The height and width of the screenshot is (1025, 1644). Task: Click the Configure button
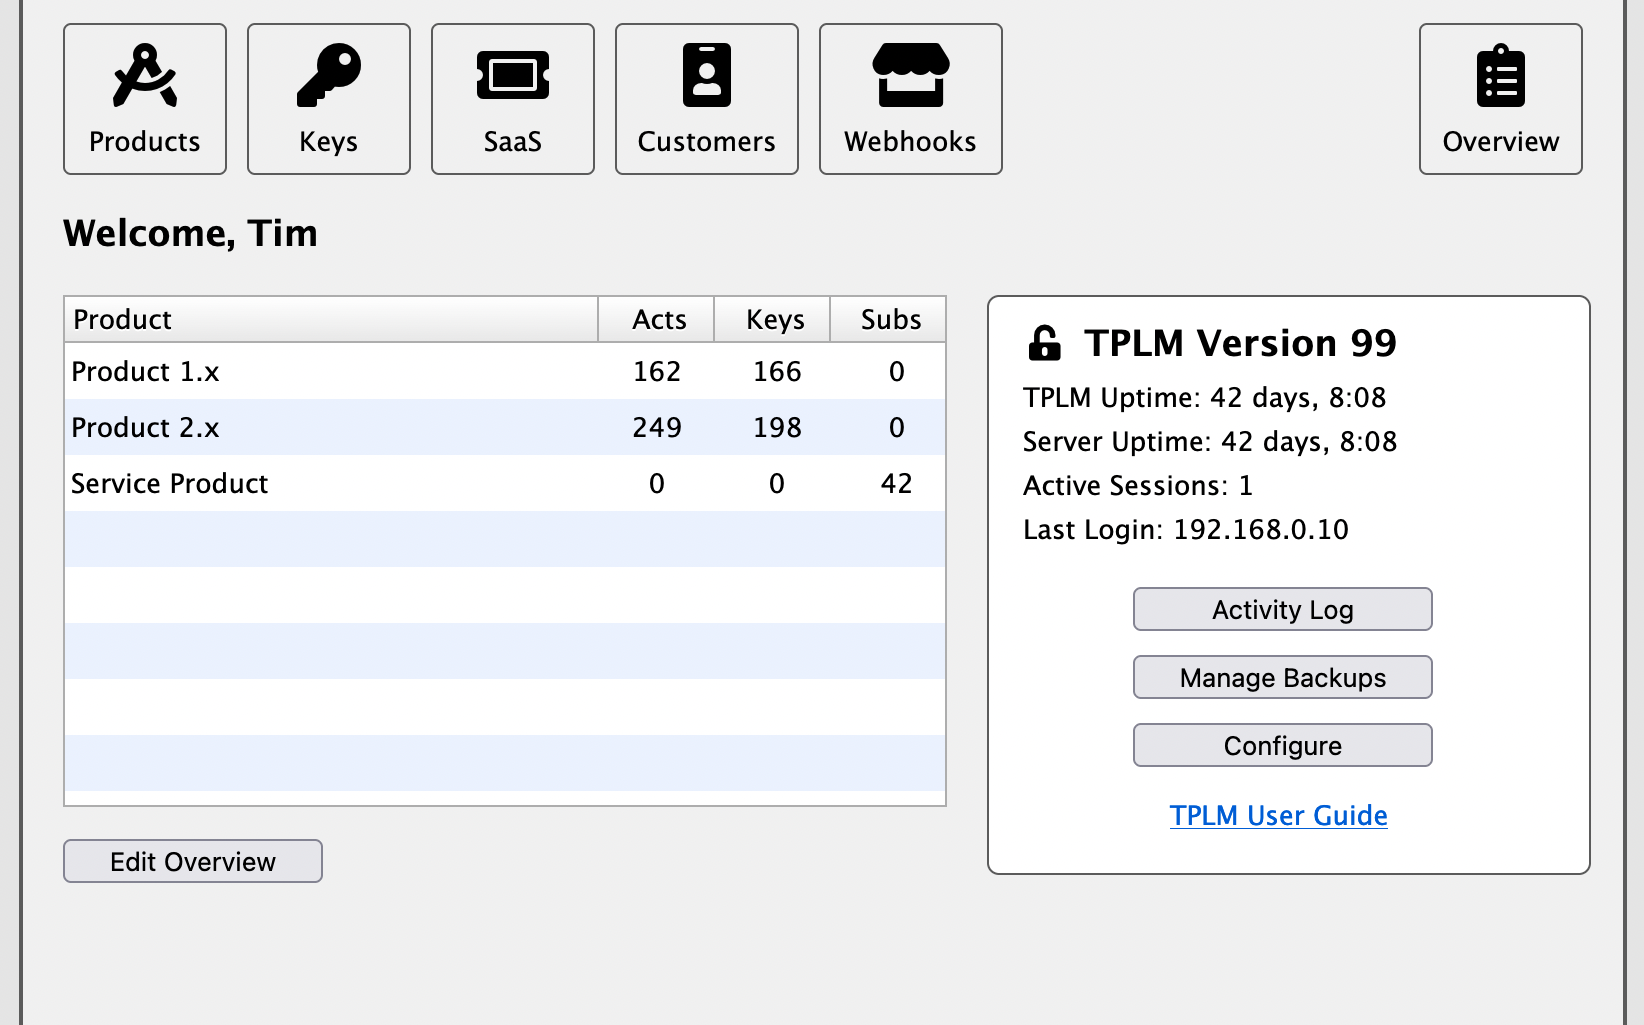1282,745
